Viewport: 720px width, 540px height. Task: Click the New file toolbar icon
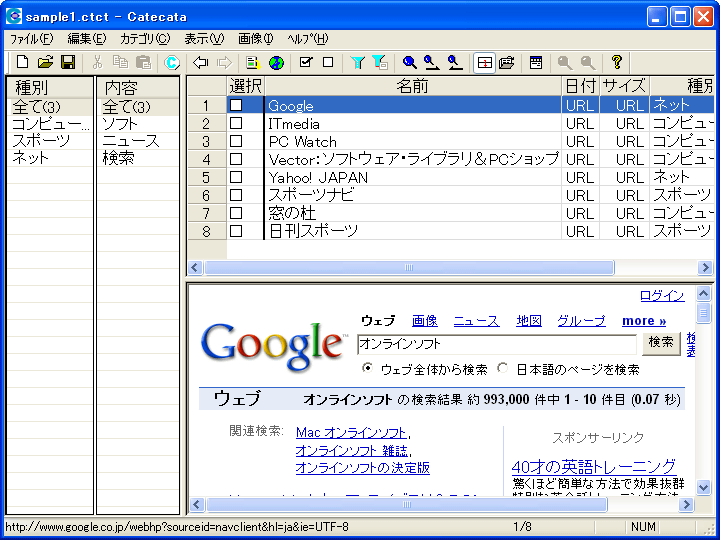pyautogui.click(x=22, y=62)
